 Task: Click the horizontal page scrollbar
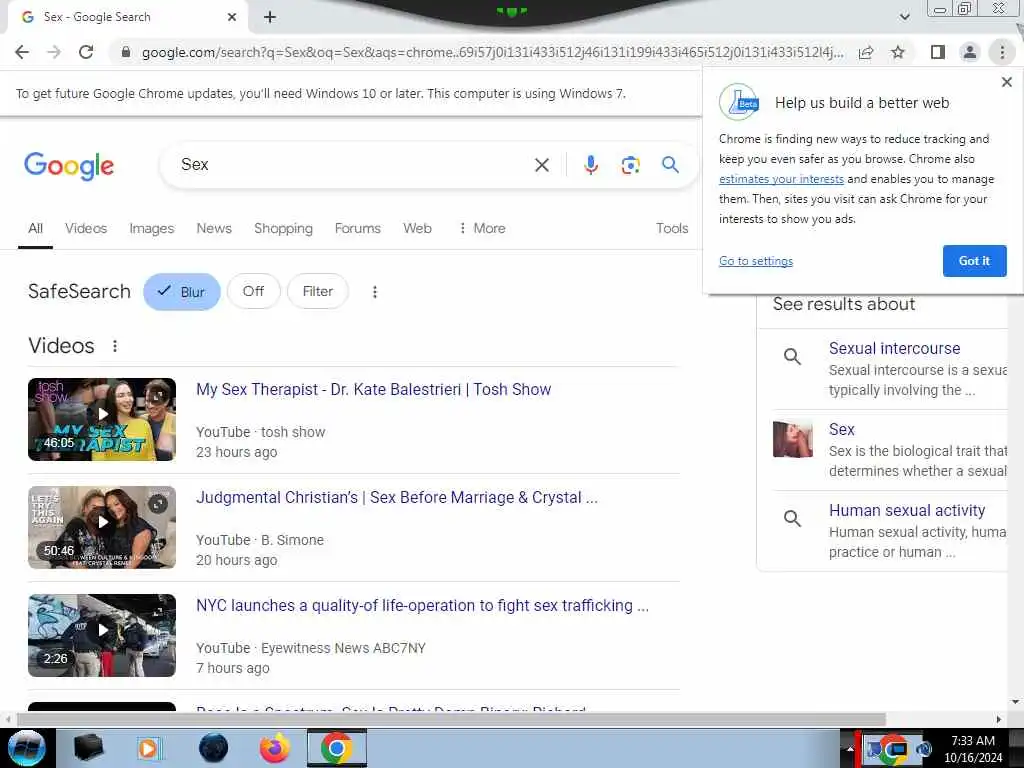pyautogui.click(x=451, y=720)
